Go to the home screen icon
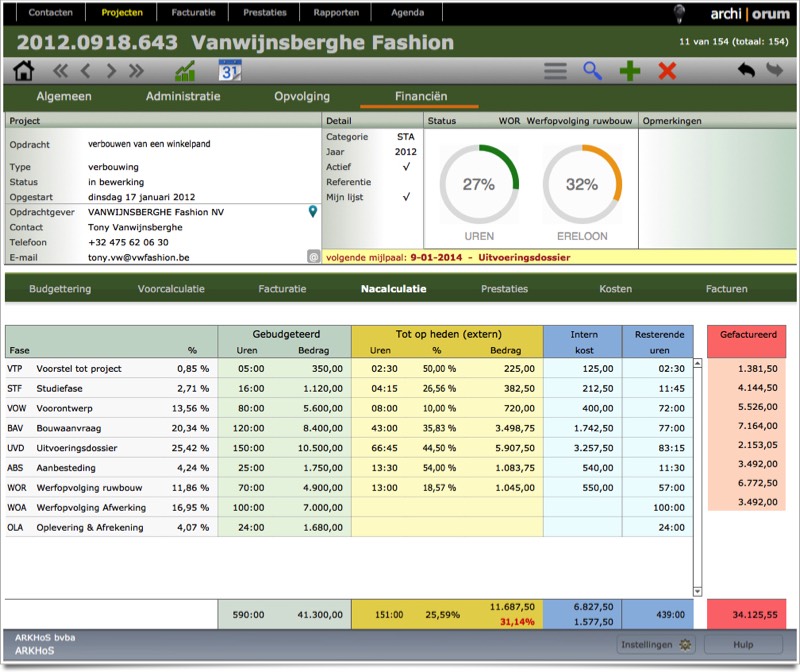 [23, 71]
